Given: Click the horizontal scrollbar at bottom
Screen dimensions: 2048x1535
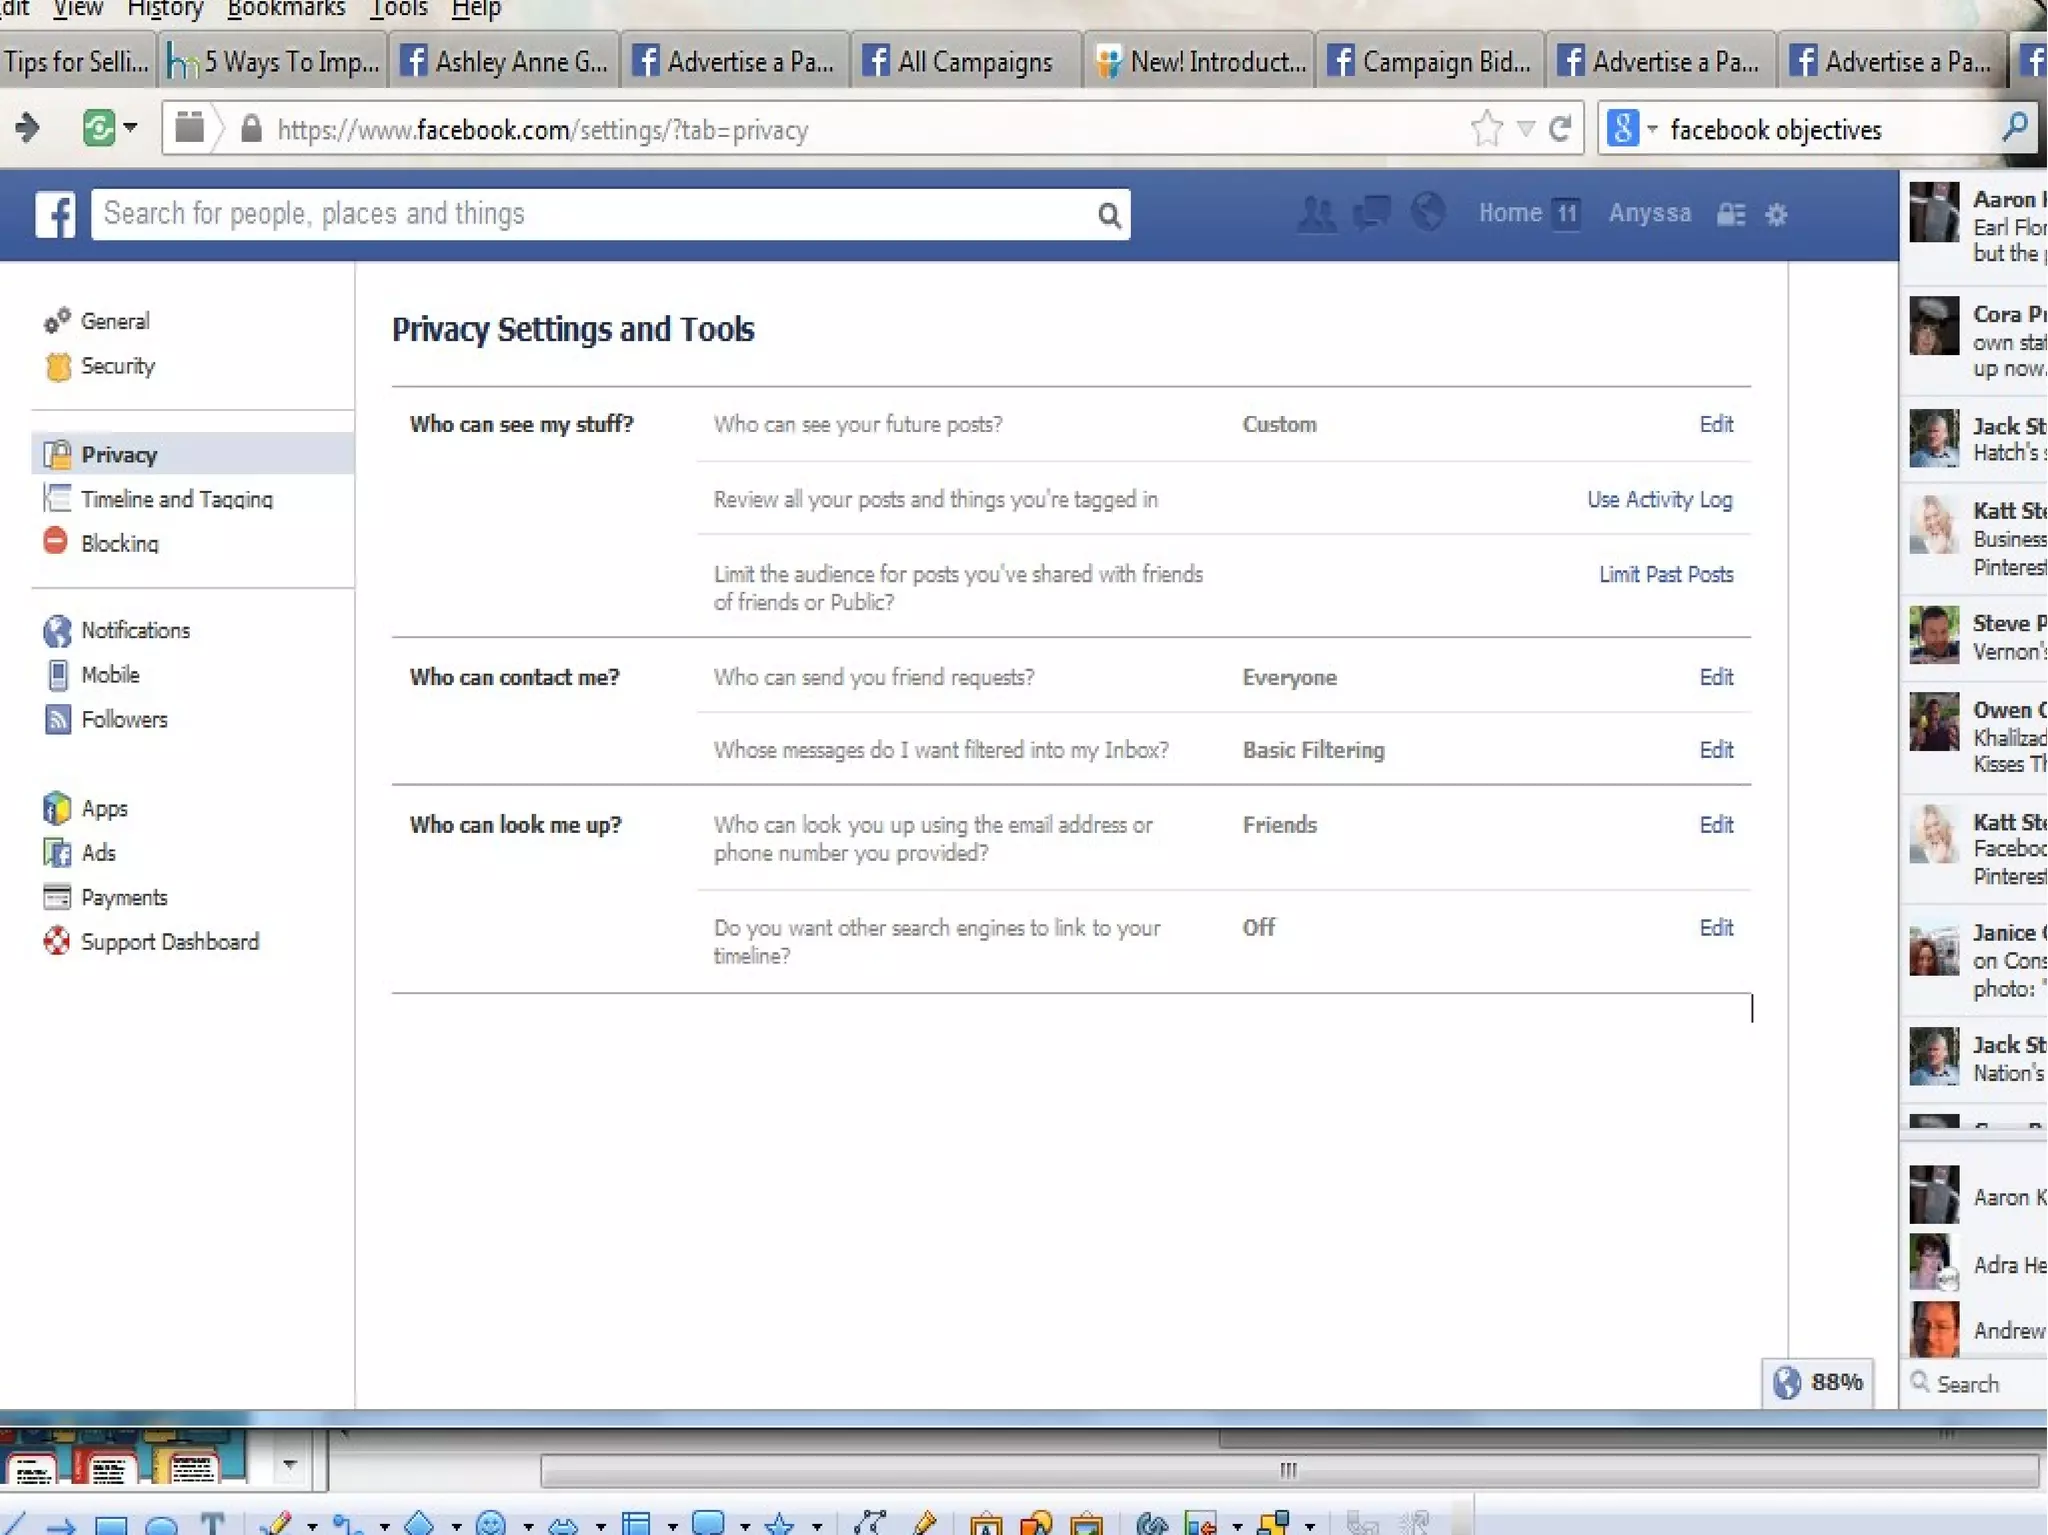Looking at the screenshot, I should [1287, 1470].
